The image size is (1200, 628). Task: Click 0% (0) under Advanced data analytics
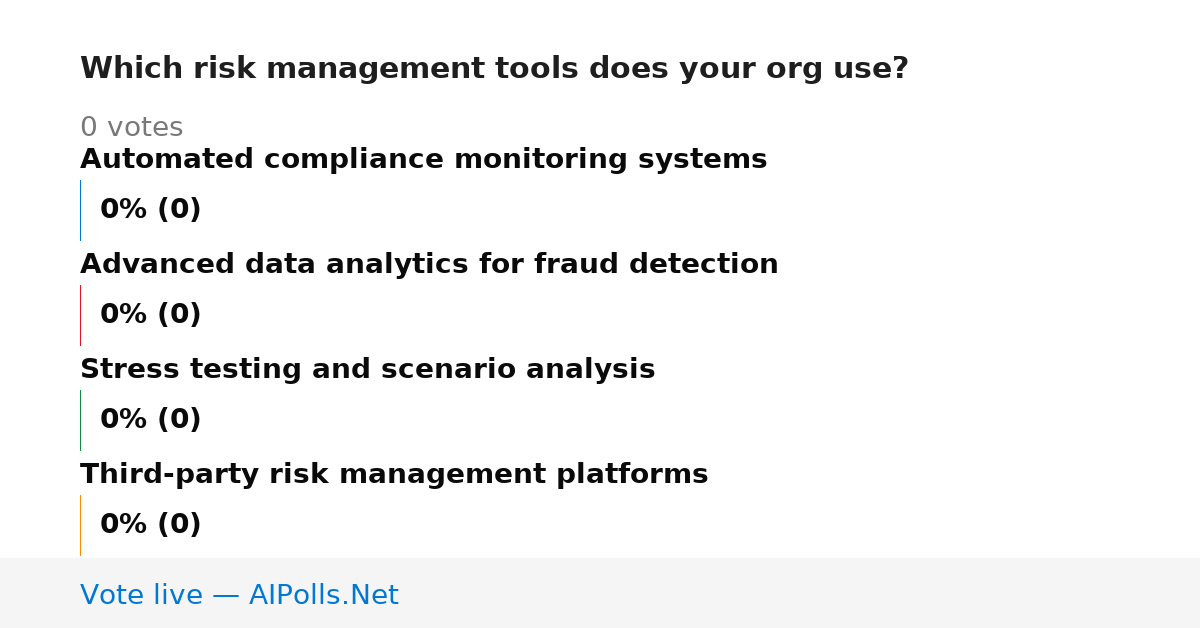150,315
